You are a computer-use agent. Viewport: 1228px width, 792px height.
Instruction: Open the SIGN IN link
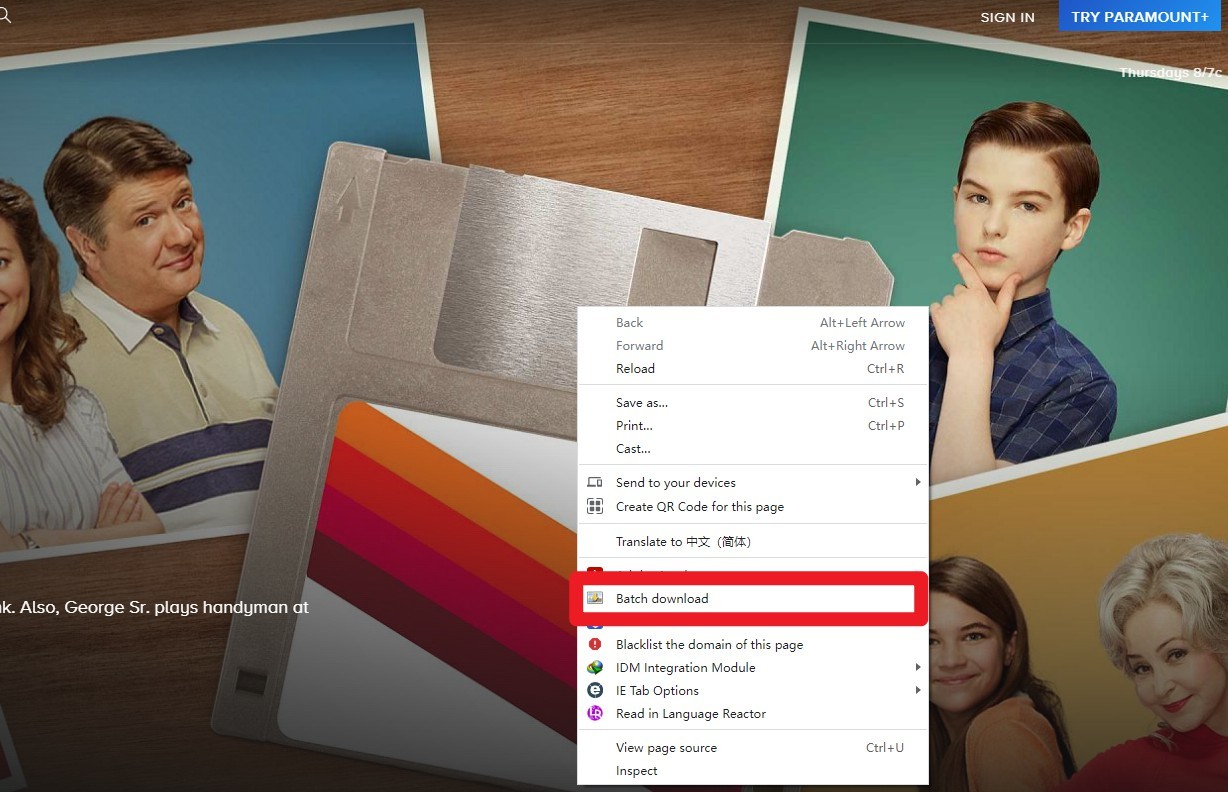click(1007, 17)
